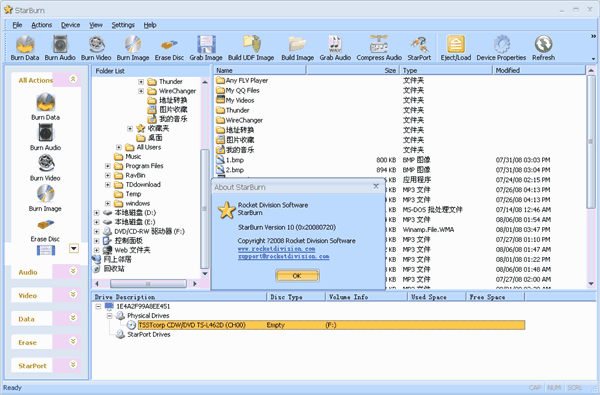
Task: Click the folder list horizontal scrollbar
Action: (x=148, y=284)
